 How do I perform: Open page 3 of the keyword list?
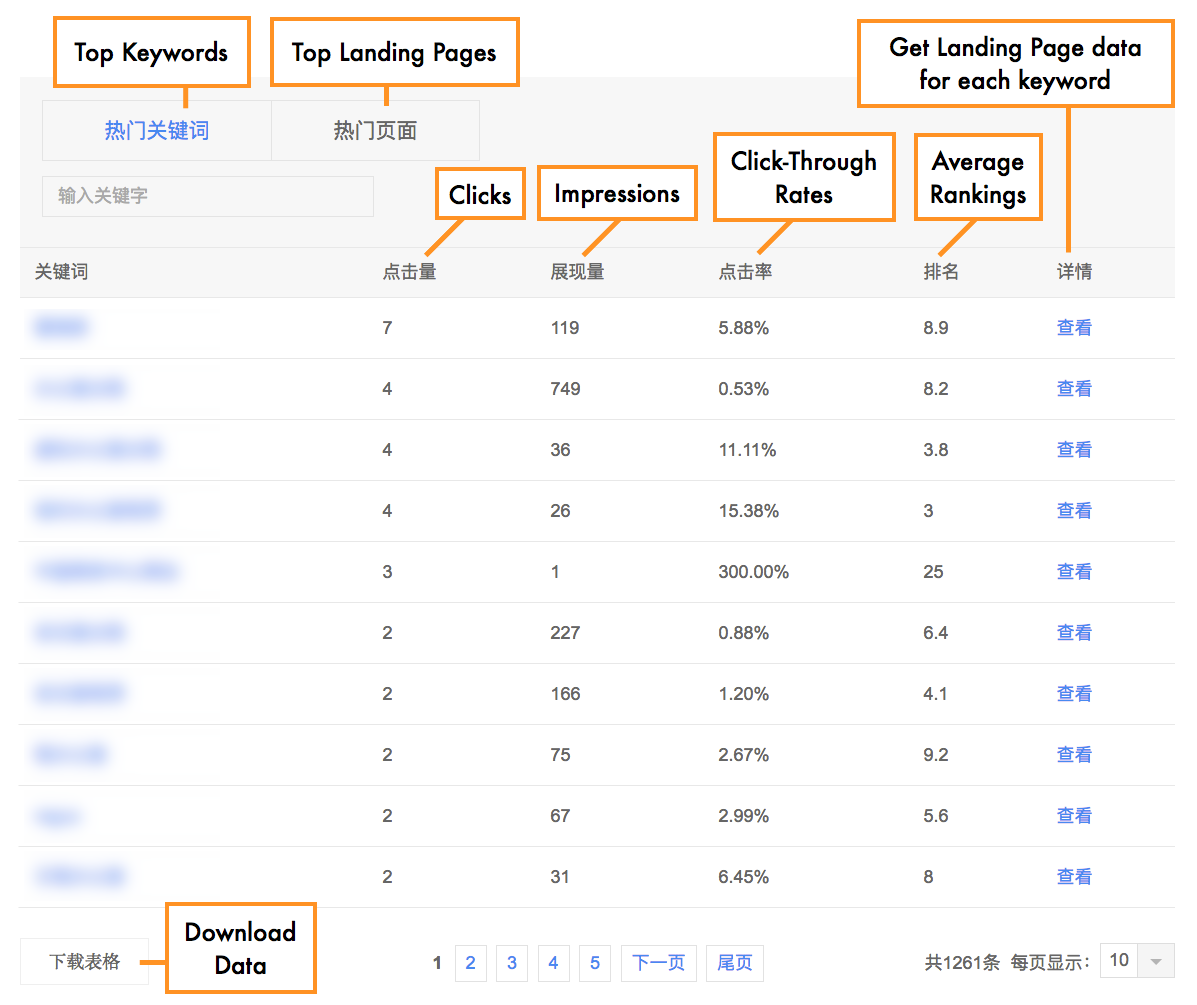[x=512, y=963]
